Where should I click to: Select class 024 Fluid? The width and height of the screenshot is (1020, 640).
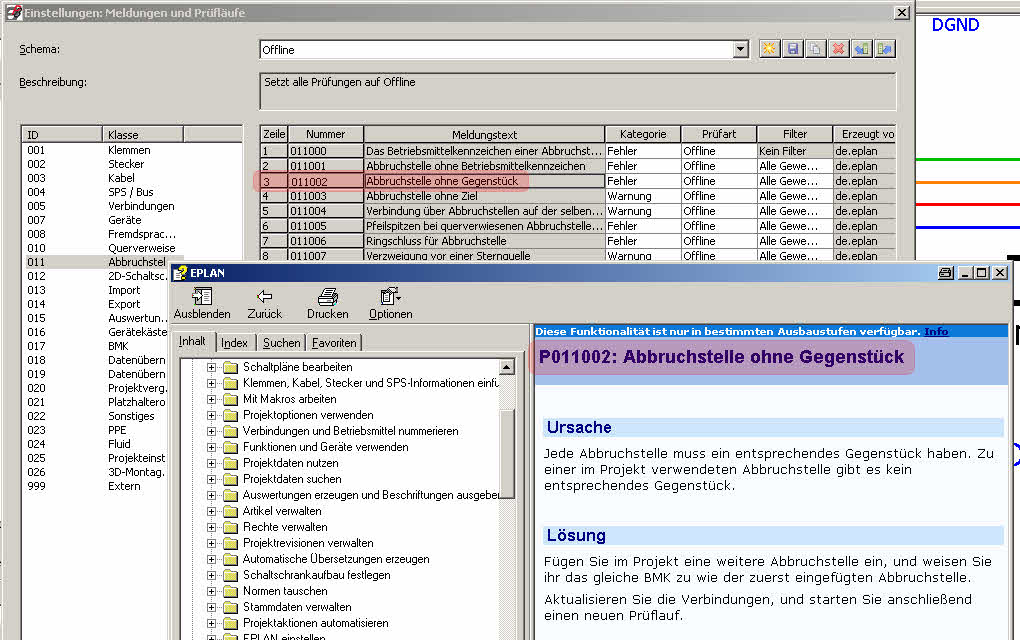pyautogui.click(x=96, y=444)
